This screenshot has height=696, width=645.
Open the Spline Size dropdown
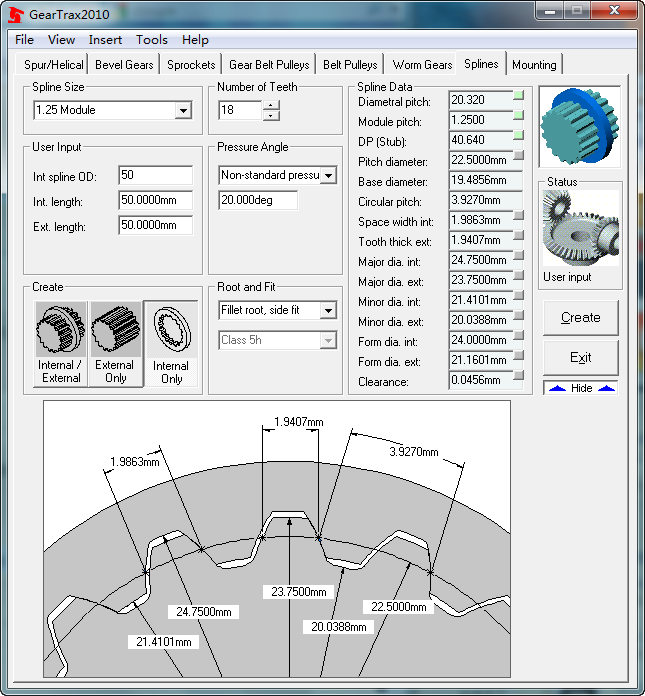click(x=183, y=110)
